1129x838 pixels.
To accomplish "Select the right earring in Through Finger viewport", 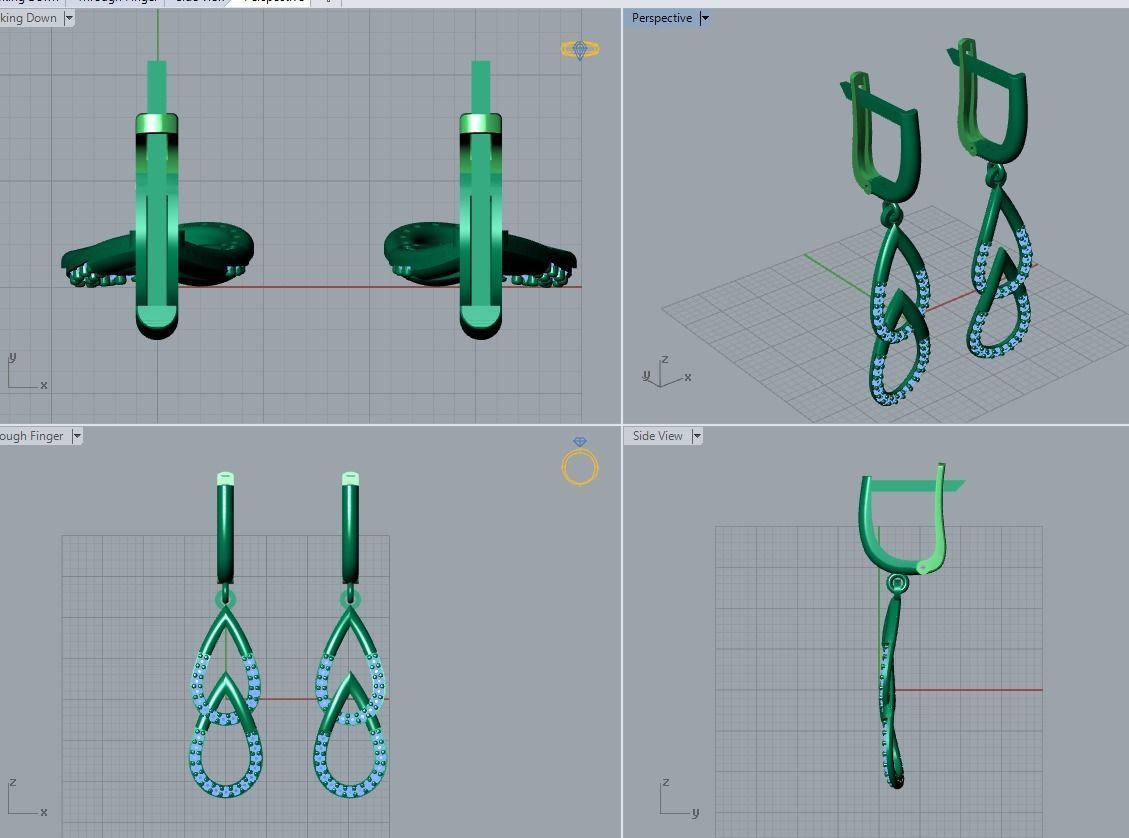I will [350, 634].
